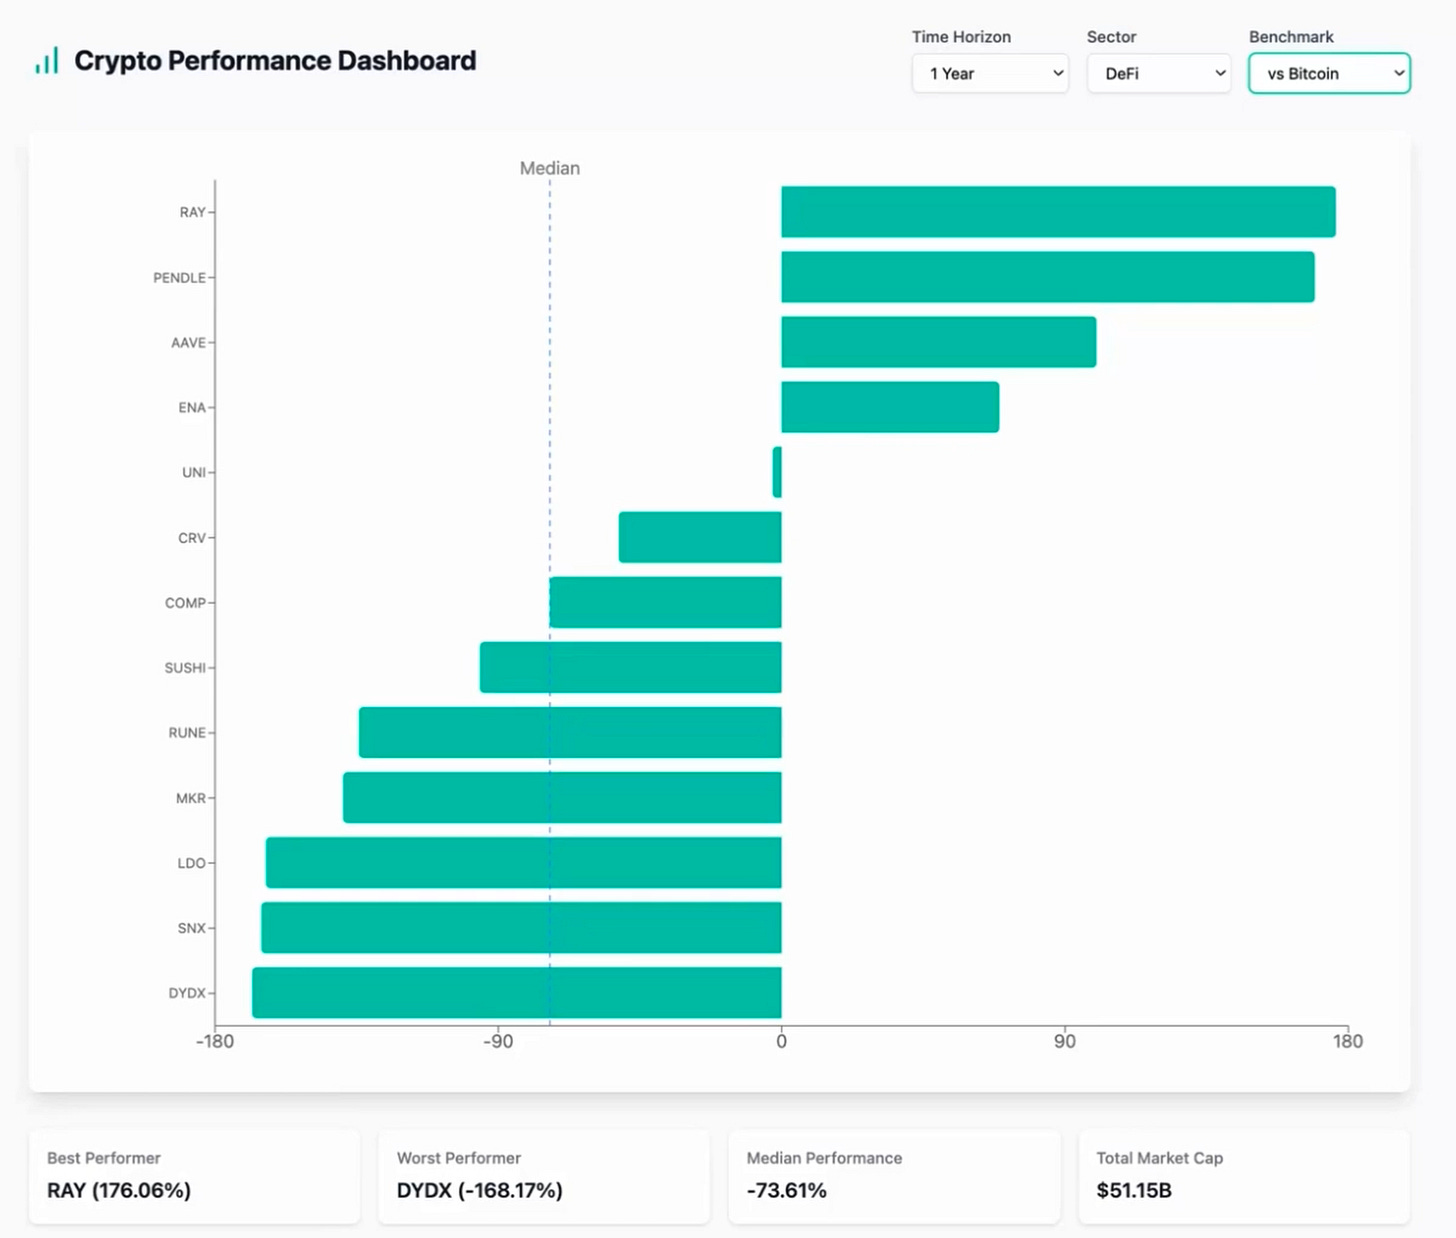The width and height of the screenshot is (1456, 1238).
Task: Click the Median label above the dashed line
Action: 550,168
